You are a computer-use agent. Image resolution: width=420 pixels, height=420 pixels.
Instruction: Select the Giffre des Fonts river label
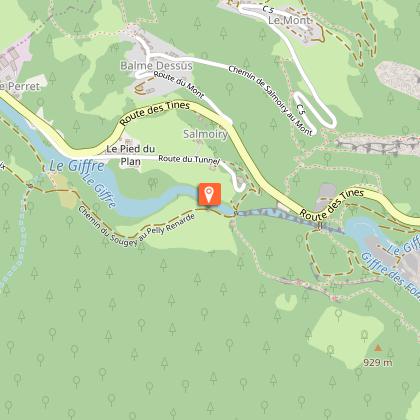[390, 272]
